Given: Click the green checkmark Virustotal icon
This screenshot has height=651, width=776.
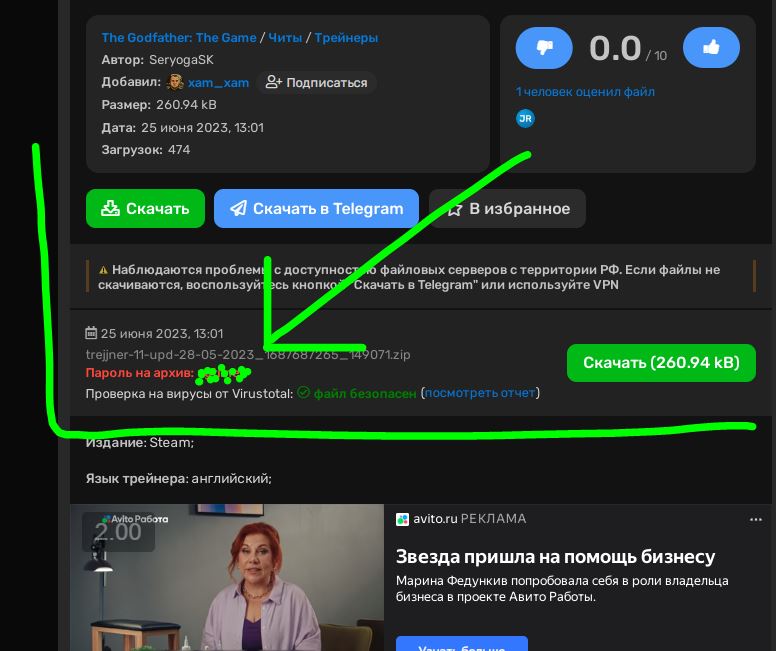Looking at the screenshot, I should click(303, 393).
